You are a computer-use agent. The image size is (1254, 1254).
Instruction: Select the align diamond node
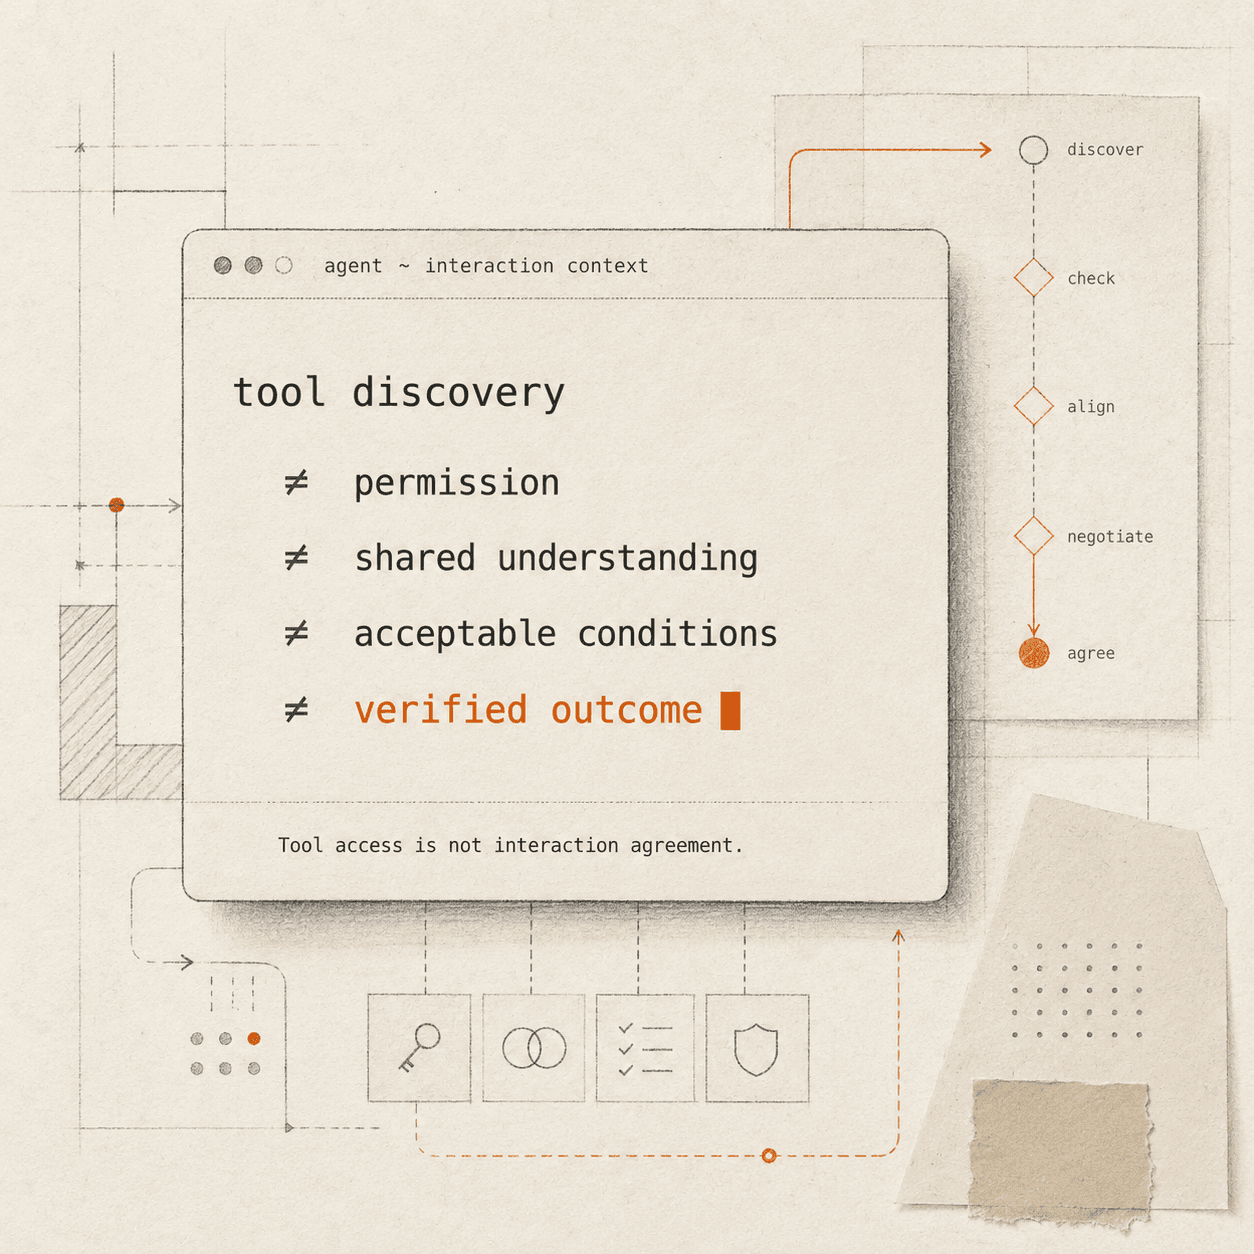tap(1033, 406)
